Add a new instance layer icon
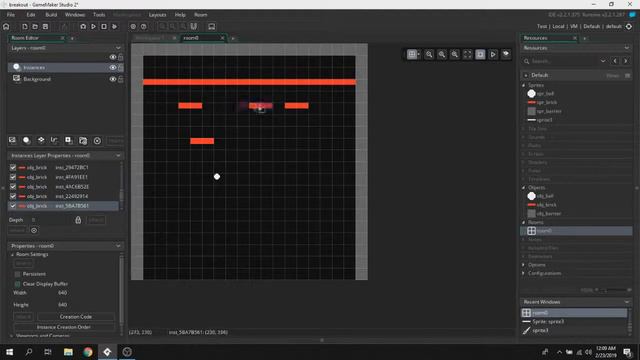The height and width of the screenshot is (360, 640). pyautogui.click(x=27, y=140)
